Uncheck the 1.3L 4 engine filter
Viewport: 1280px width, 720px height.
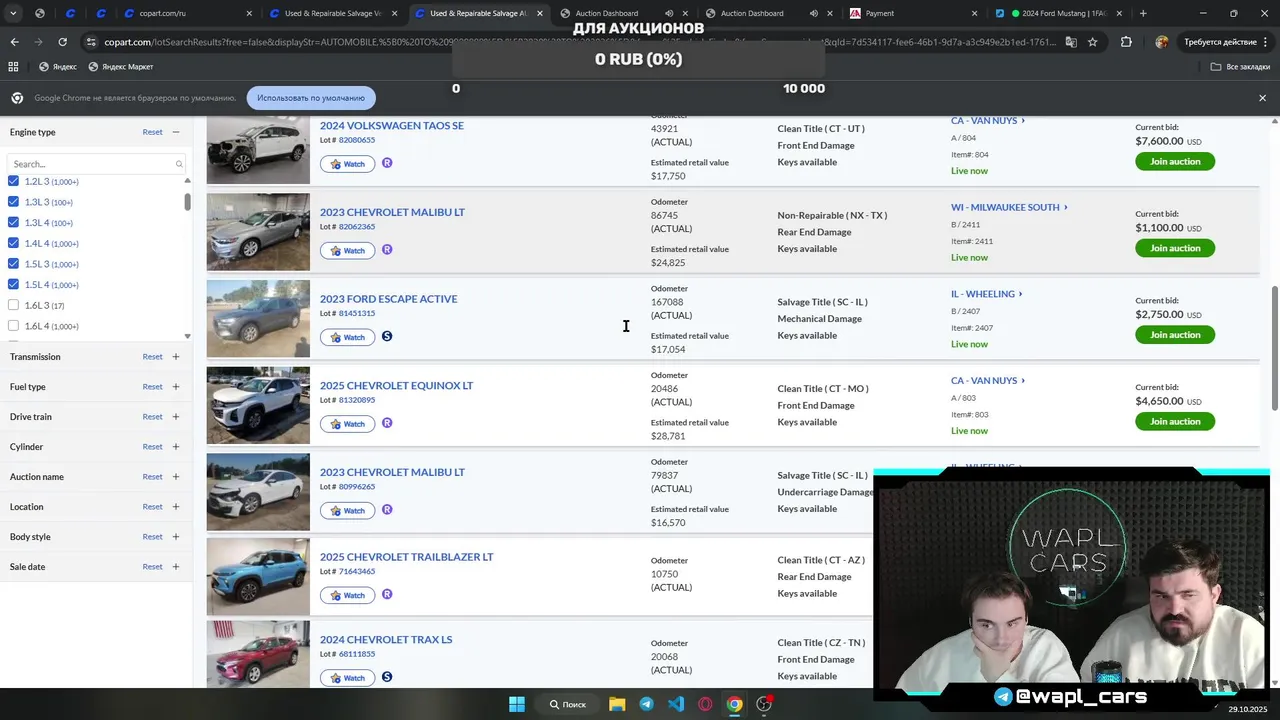pos(13,223)
